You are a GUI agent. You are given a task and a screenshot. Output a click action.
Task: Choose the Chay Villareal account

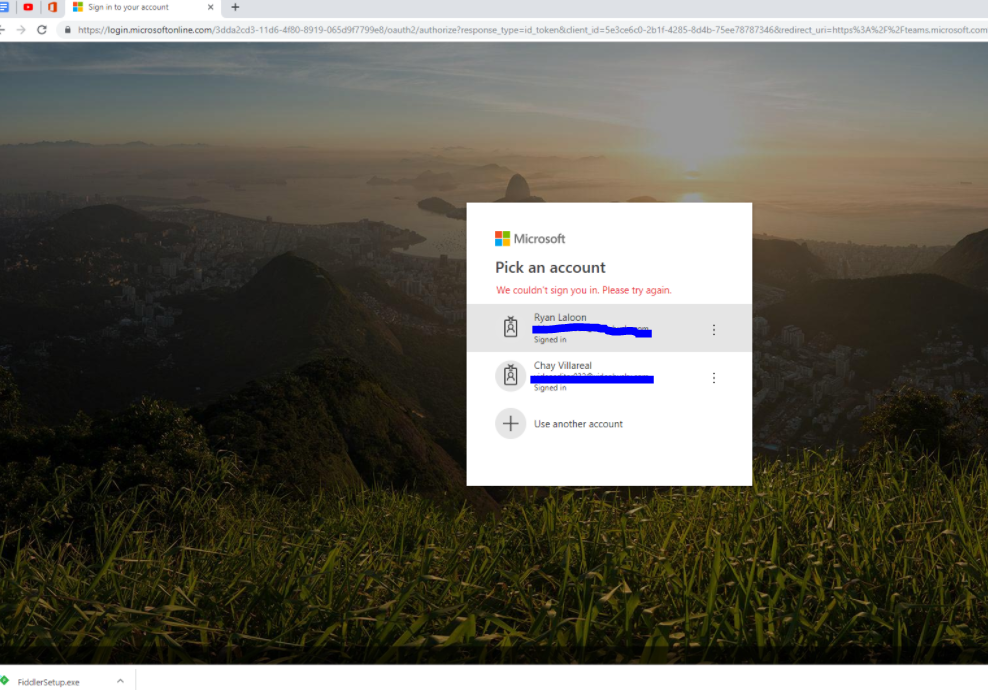pyautogui.click(x=609, y=376)
